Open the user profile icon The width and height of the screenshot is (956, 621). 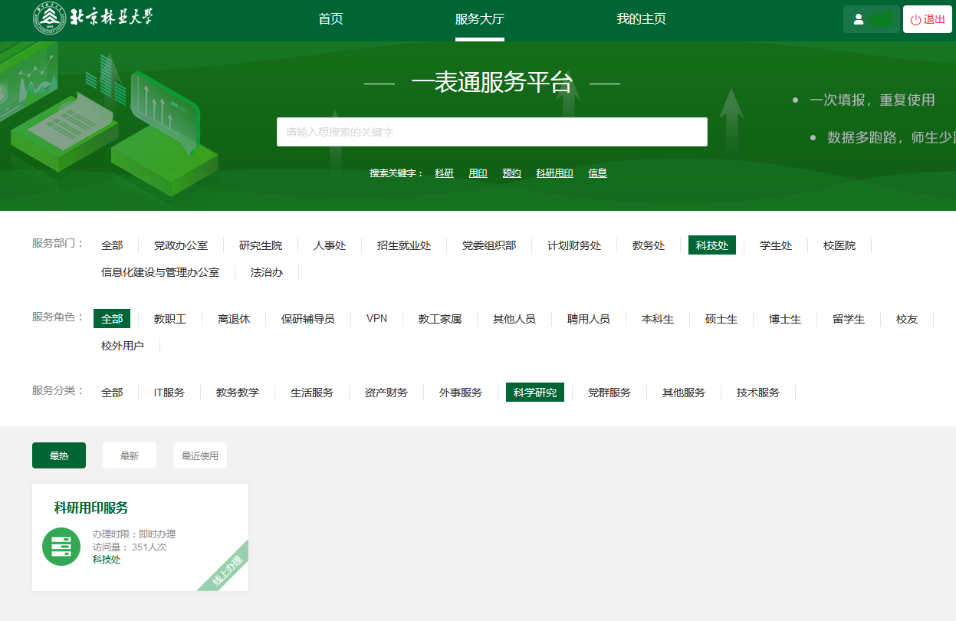[x=858, y=20]
